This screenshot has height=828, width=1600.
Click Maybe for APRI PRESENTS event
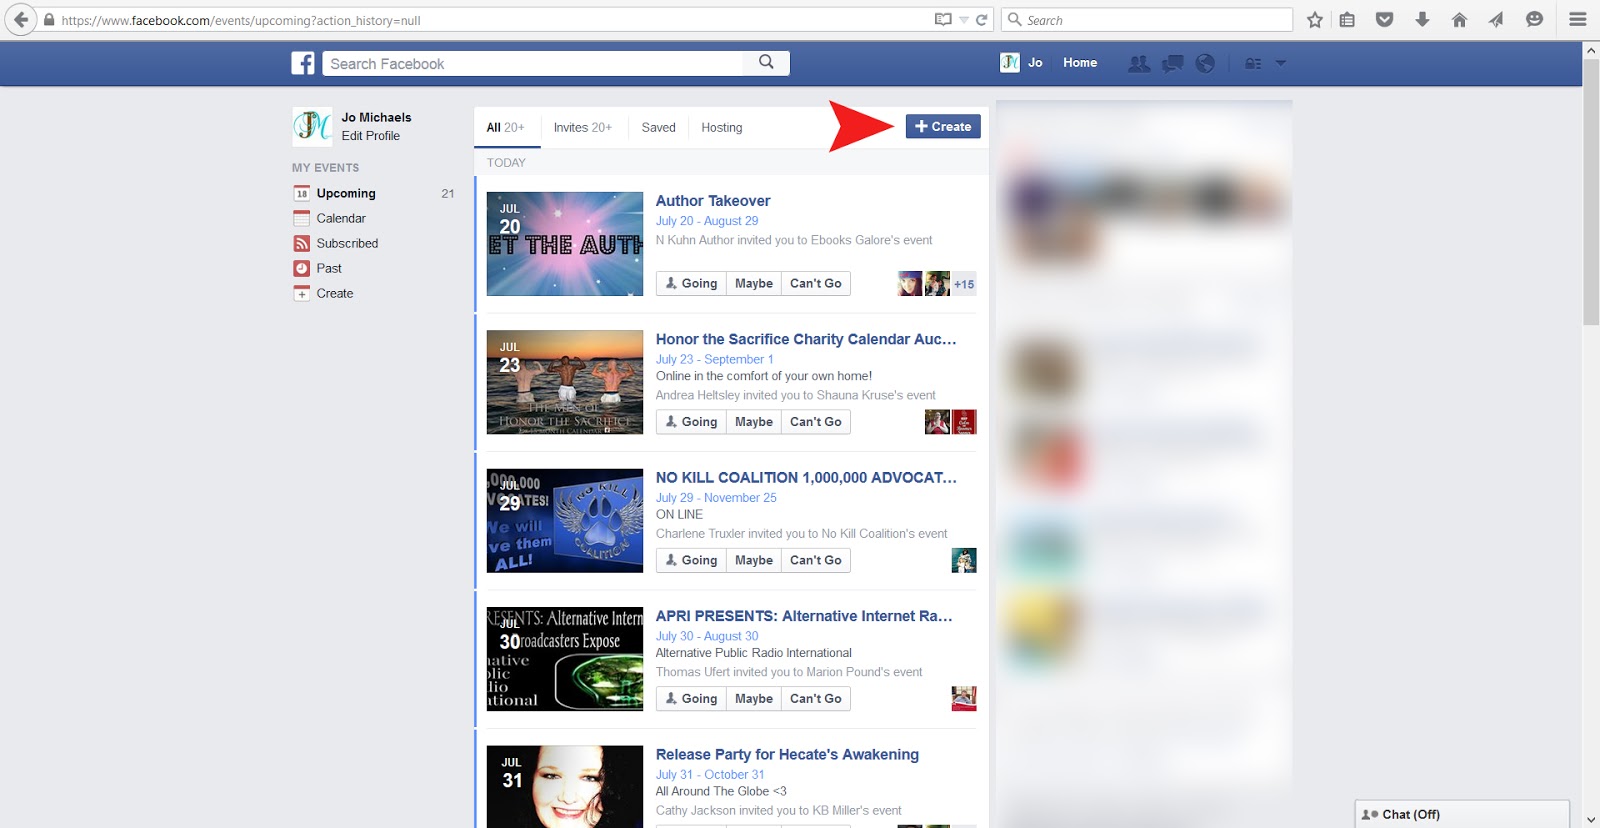[754, 699]
